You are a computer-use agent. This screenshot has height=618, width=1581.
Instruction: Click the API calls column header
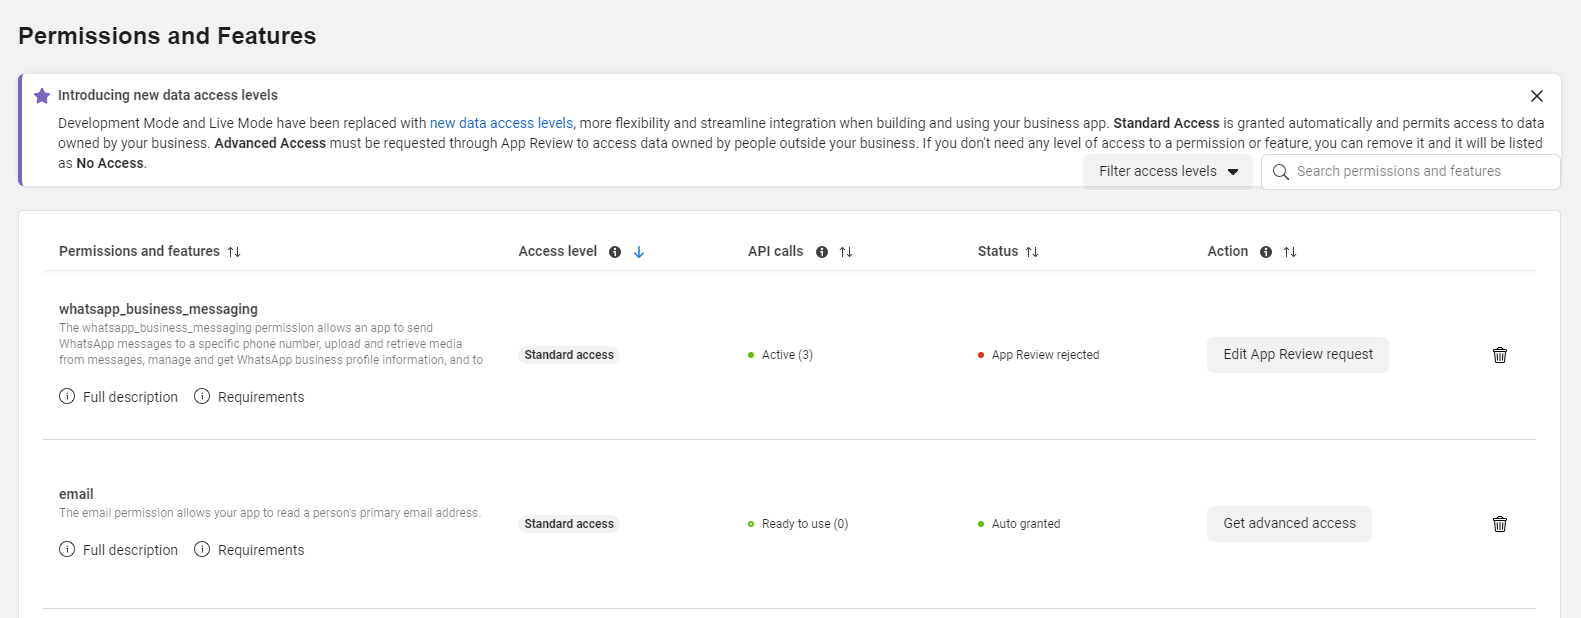(x=775, y=251)
